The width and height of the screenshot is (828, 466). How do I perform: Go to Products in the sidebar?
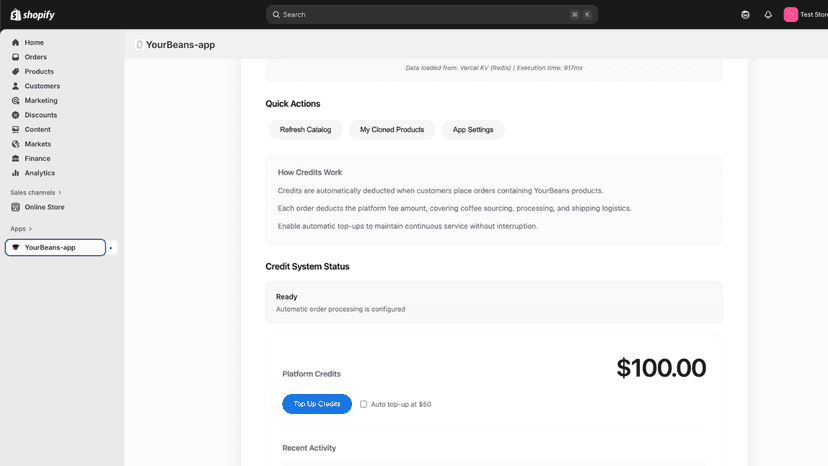point(39,71)
